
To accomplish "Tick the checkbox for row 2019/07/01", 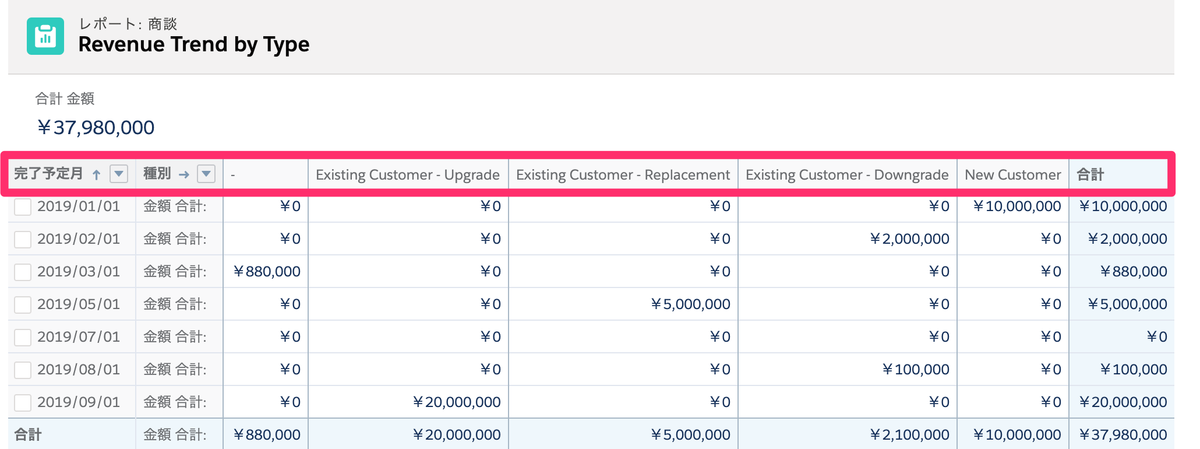I will pos(23,338).
